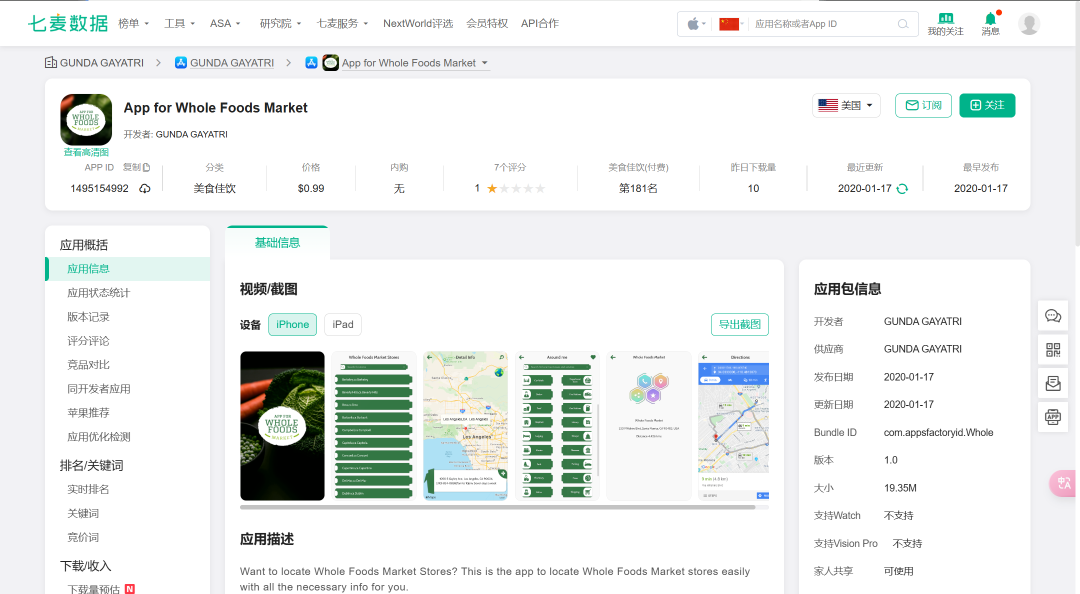Click the Whole Foods app icon in header card

click(x=86, y=119)
